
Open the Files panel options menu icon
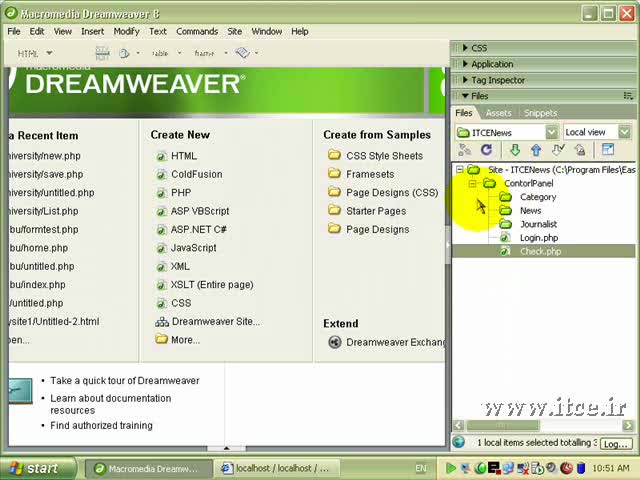(x=628, y=96)
